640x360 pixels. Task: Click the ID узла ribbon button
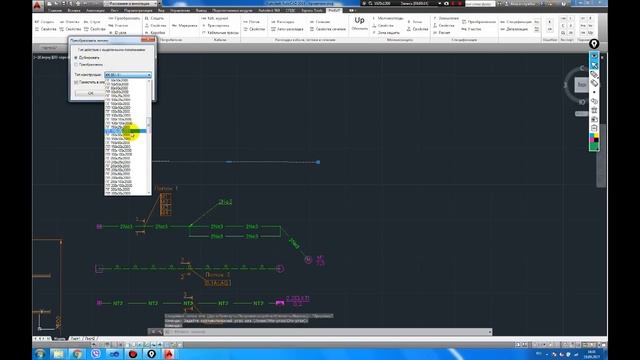[x=118, y=32]
